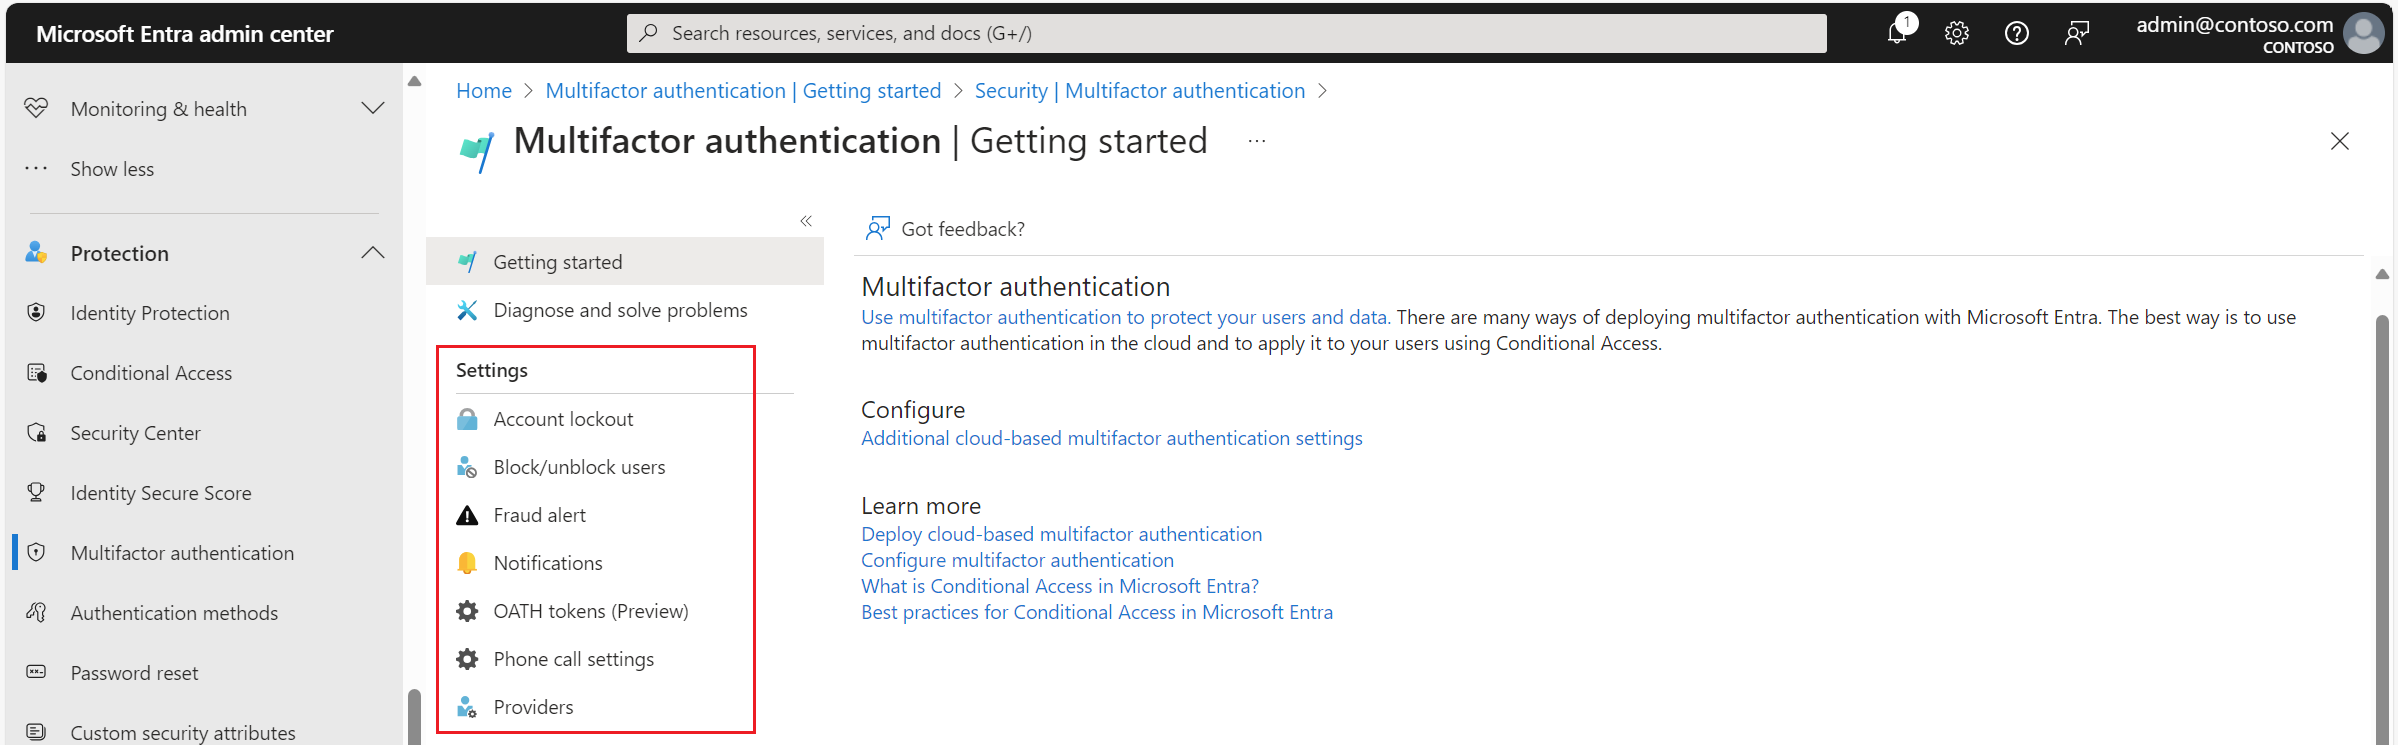Click the Multifactor authentication shield icon
The image size is (2398, 745).
pyautogui.click(x=36, y=552)
